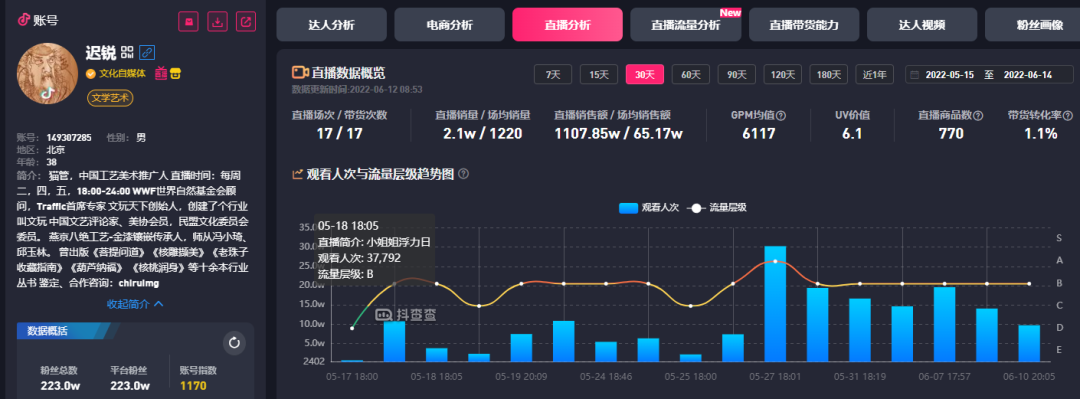Select the 90天 time range
The image size is (1080, 399).
coord(737,74)
